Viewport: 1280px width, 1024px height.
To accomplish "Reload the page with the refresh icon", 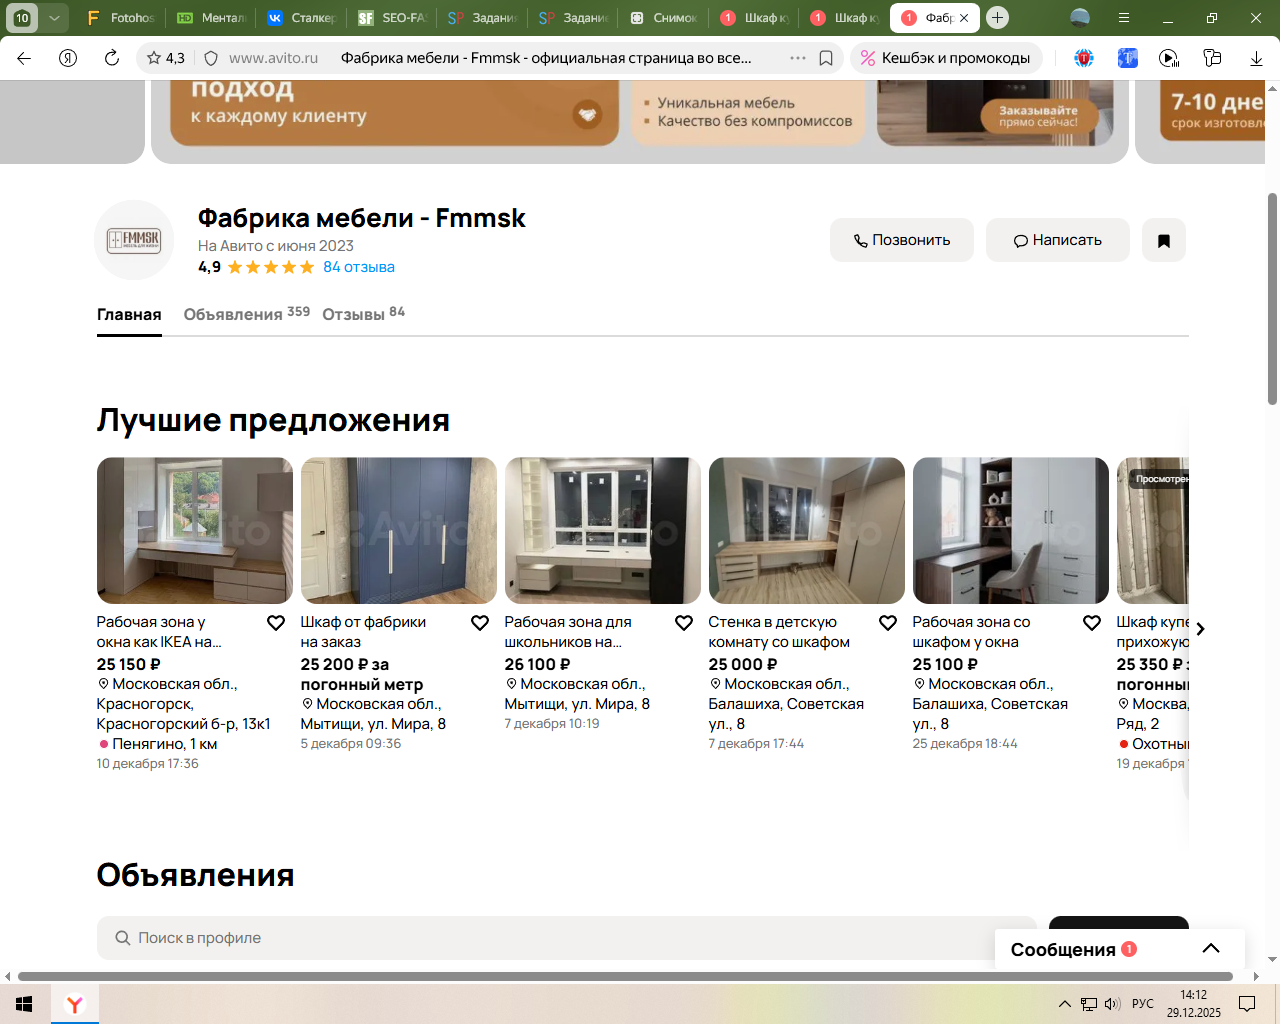I will click(112, 58).
